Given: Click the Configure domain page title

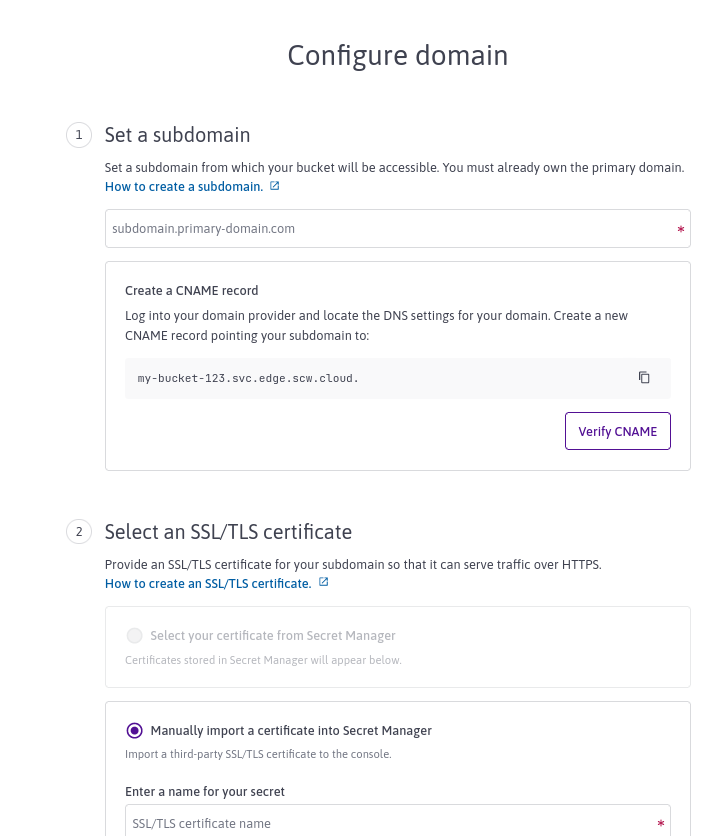Looking at the screenshot, I should coord(397,55).
